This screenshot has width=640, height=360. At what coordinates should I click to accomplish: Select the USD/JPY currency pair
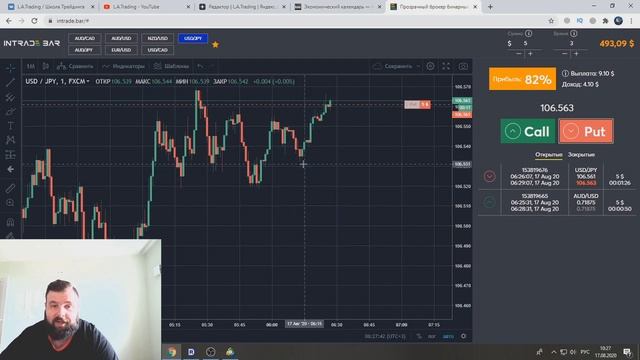(x=193, y=38)
